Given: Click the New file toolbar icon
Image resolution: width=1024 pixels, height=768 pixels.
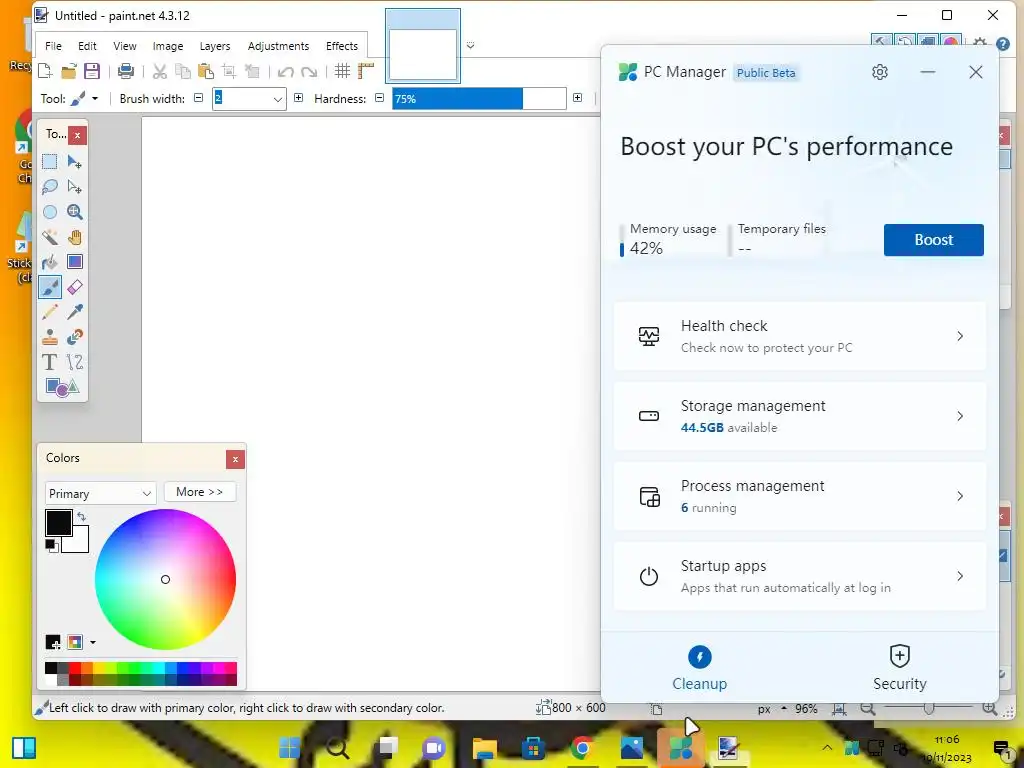Looking at the screenshot, I should pos(45,71).
